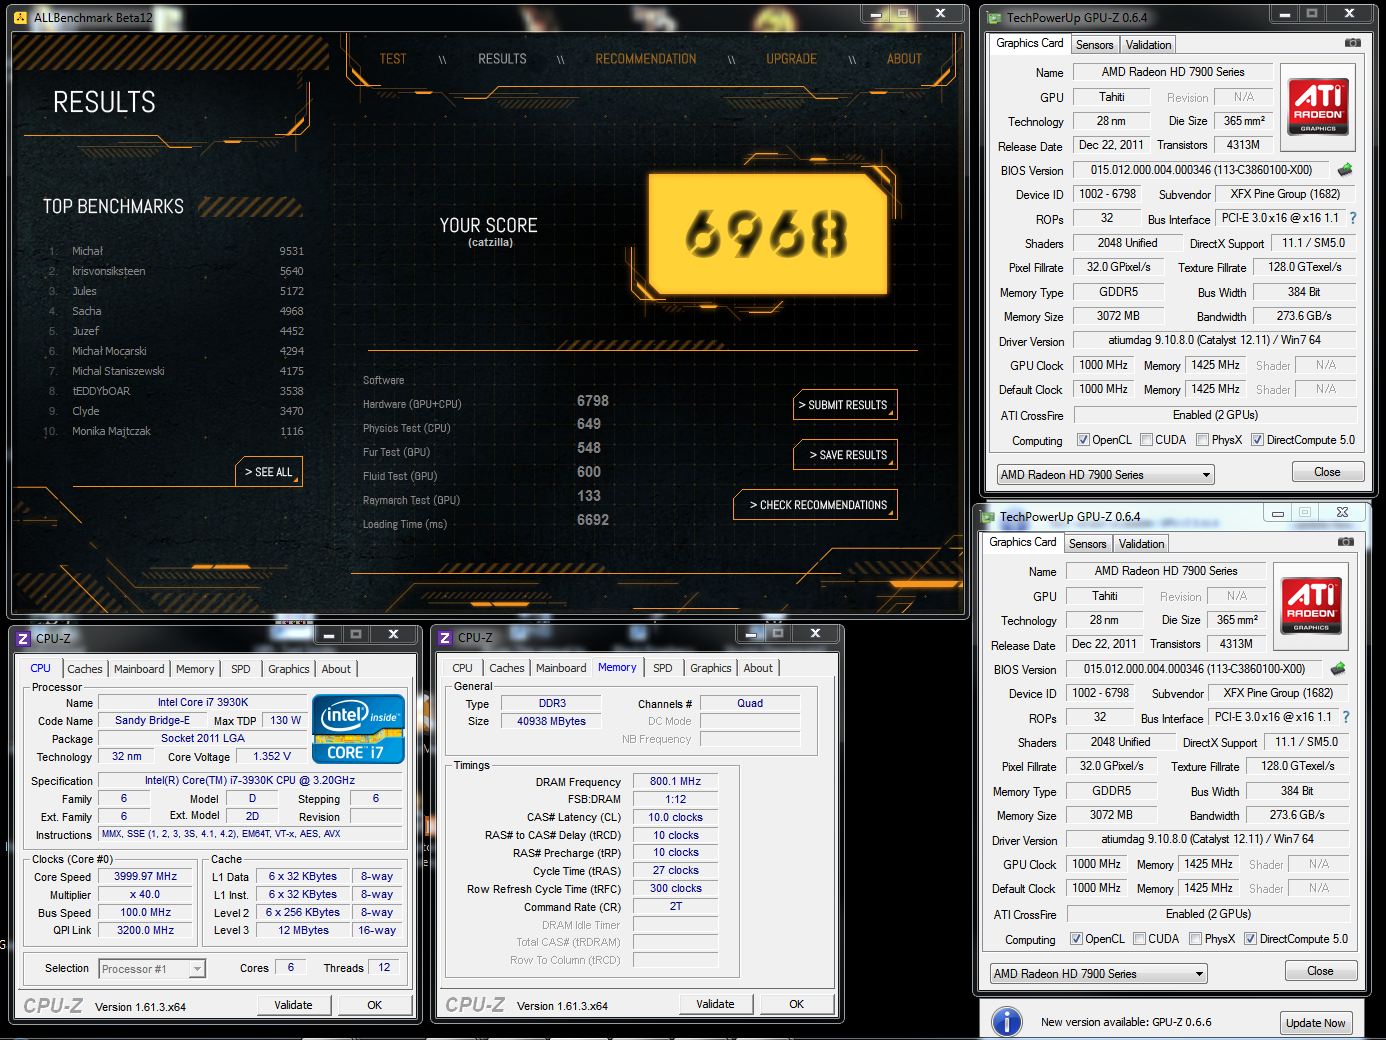The width and height of the screenshot is (1386, 1040).
Task: Click the BIOS save chip icon in lower GPU-Z window
Action: click(1338, 668)
